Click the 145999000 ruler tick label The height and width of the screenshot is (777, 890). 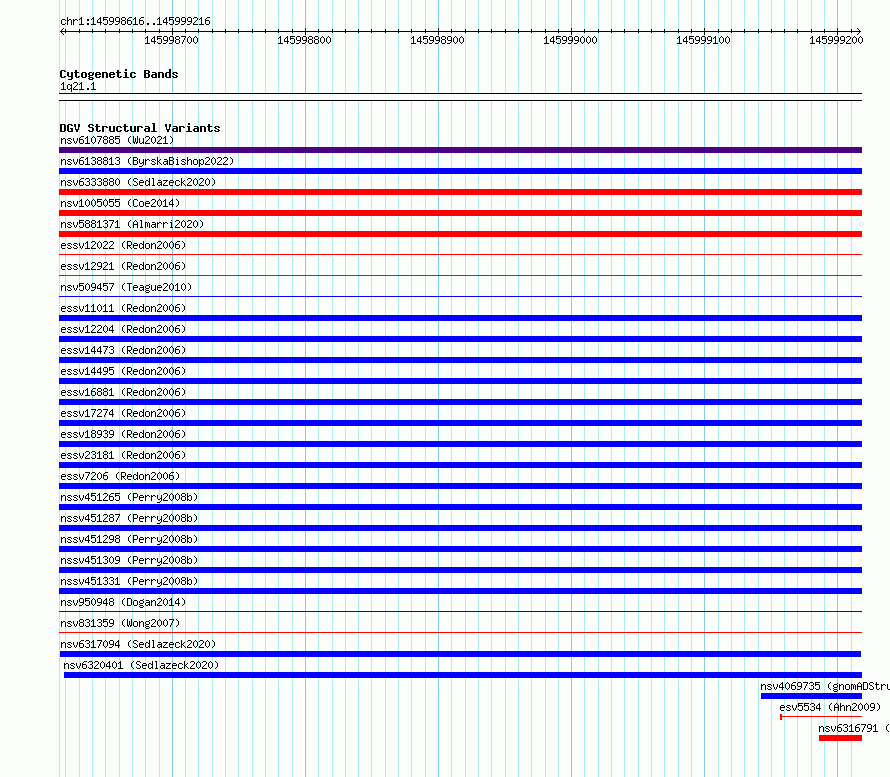pos(570,40)
